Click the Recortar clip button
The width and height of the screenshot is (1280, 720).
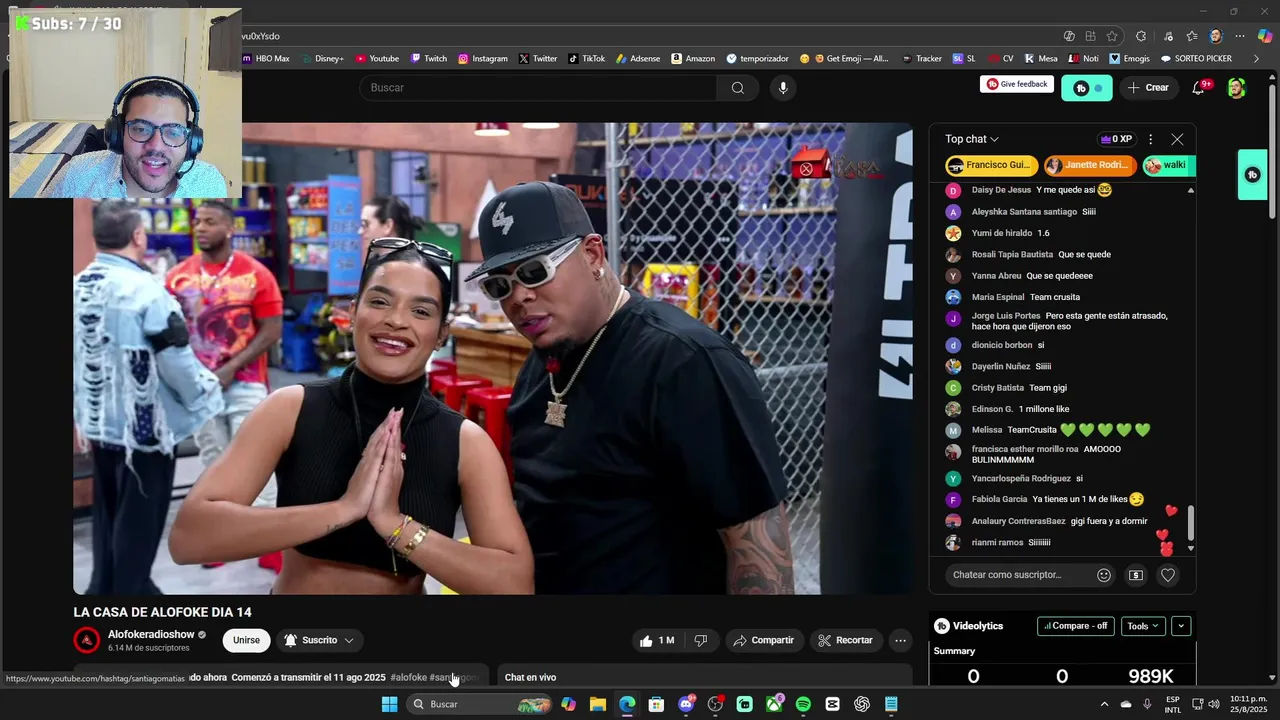point(846,640)
